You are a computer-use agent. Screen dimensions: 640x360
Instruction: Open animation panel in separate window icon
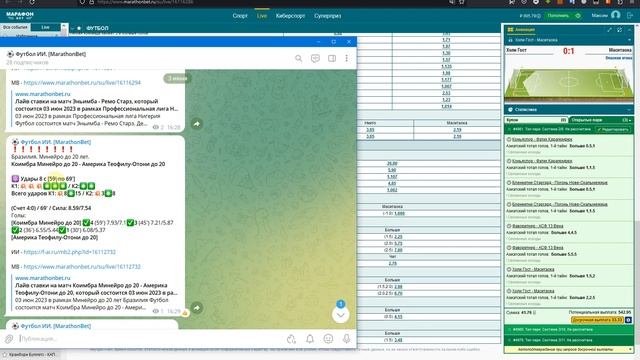coord(620,29)
